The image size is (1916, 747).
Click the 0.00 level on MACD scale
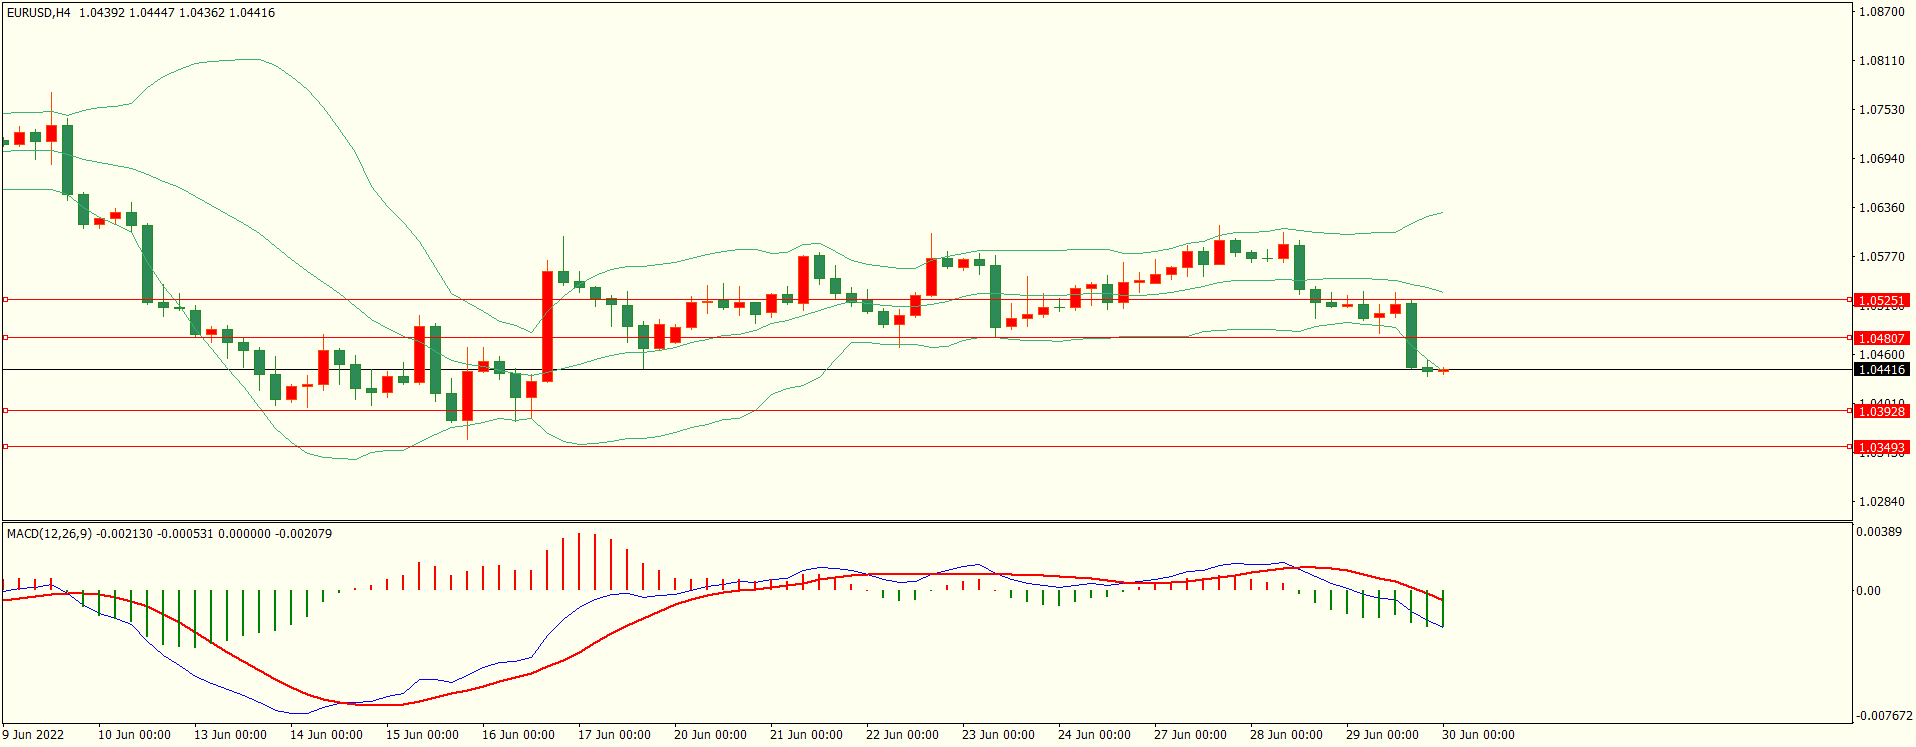click(x=1868, y=591)
